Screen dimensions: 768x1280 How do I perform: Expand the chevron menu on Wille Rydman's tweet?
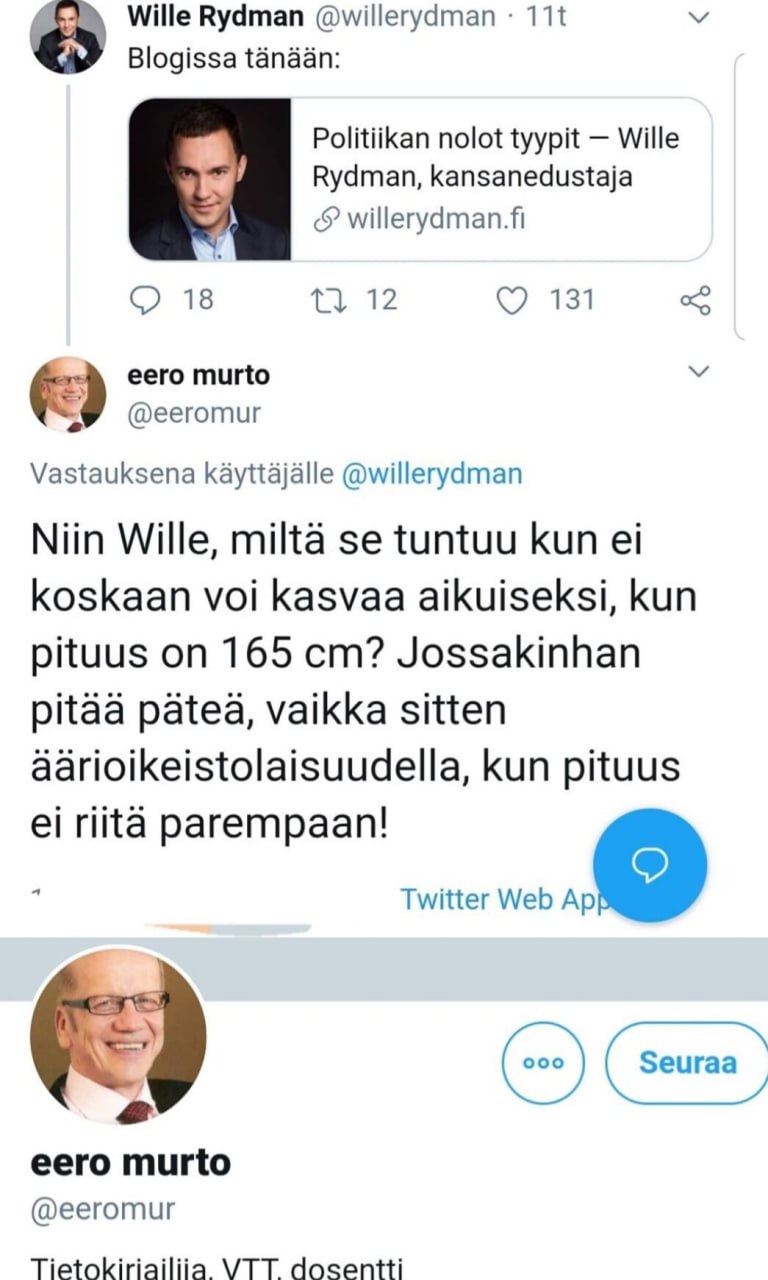[x=700, y=17]
